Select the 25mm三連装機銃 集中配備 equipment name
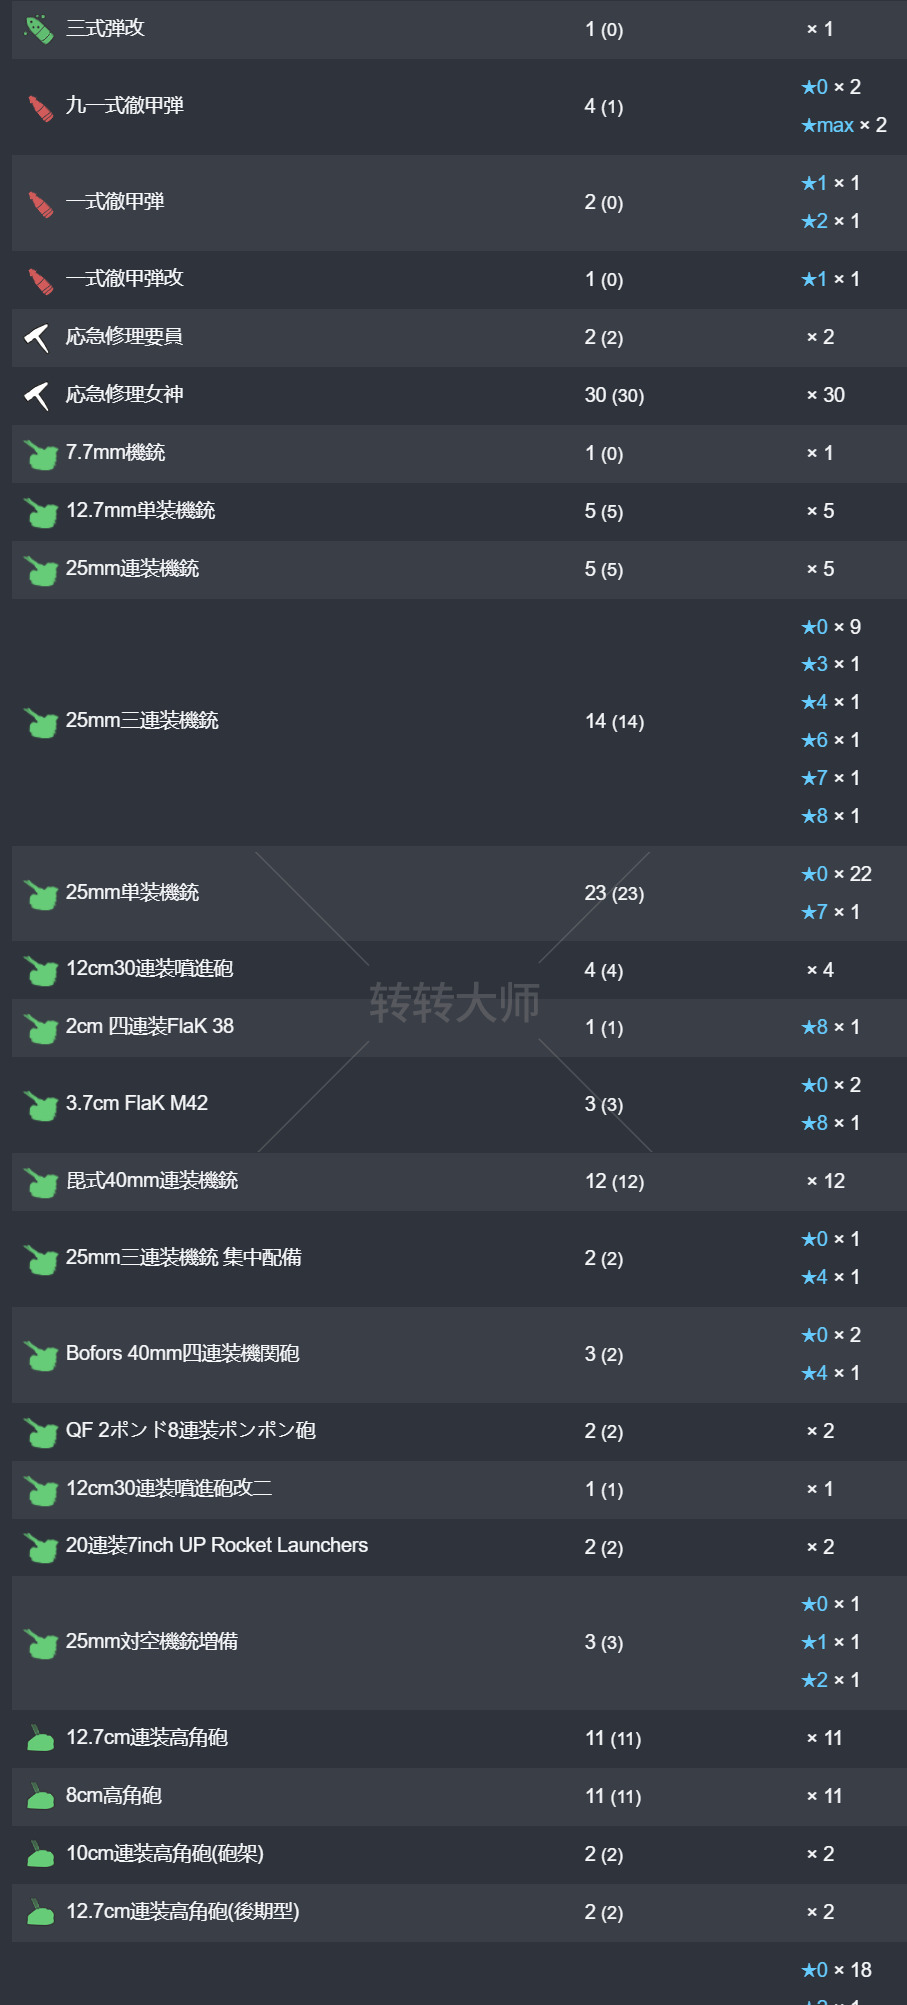The image size is (907, 2005). (183, 1257)
